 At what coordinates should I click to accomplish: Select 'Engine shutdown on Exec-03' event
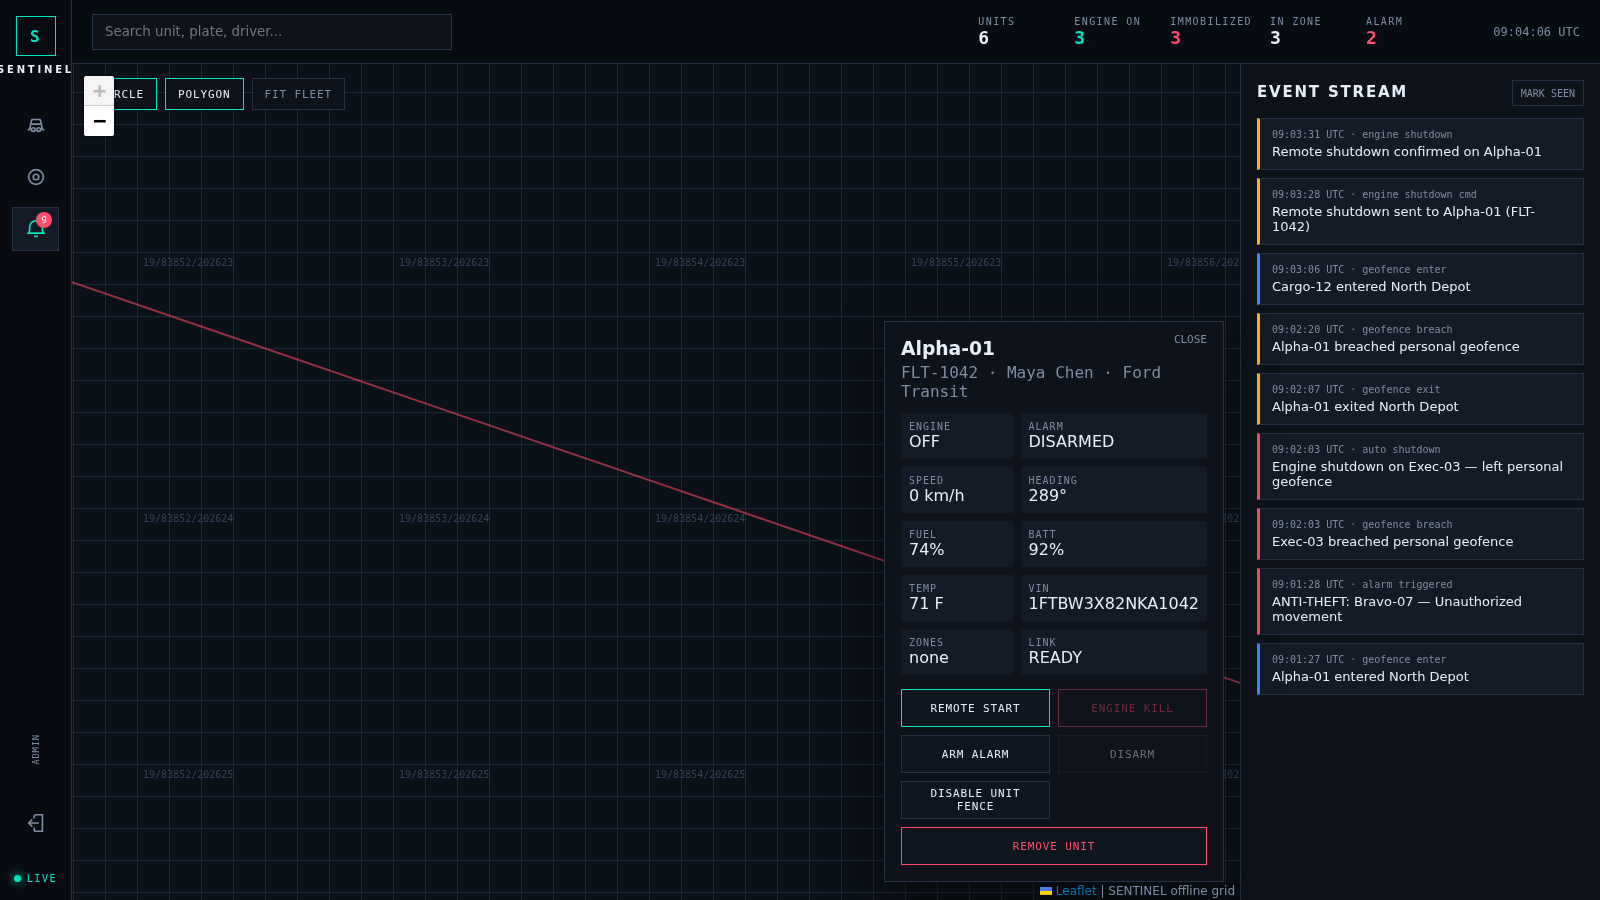[x=1420, y=466]
